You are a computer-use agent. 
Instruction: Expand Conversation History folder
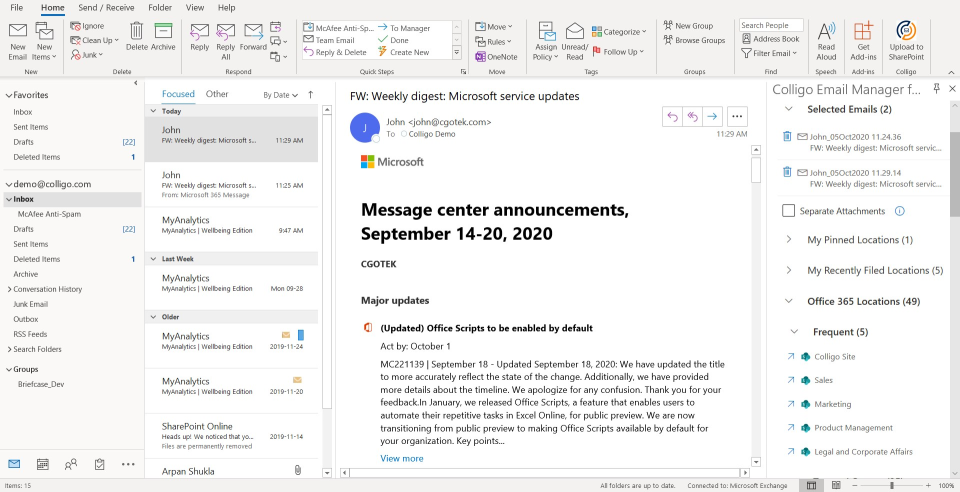click(x=9, y=289)
